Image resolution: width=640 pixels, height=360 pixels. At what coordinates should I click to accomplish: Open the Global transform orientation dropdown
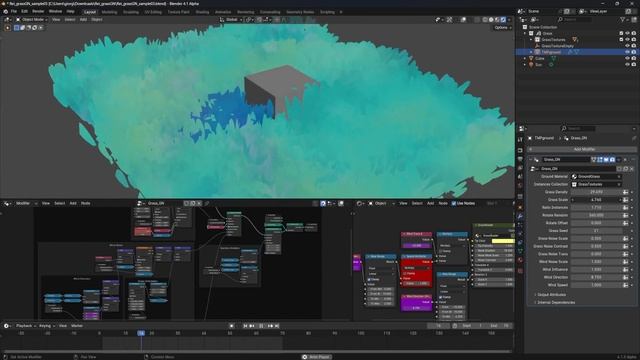(231, 20)
